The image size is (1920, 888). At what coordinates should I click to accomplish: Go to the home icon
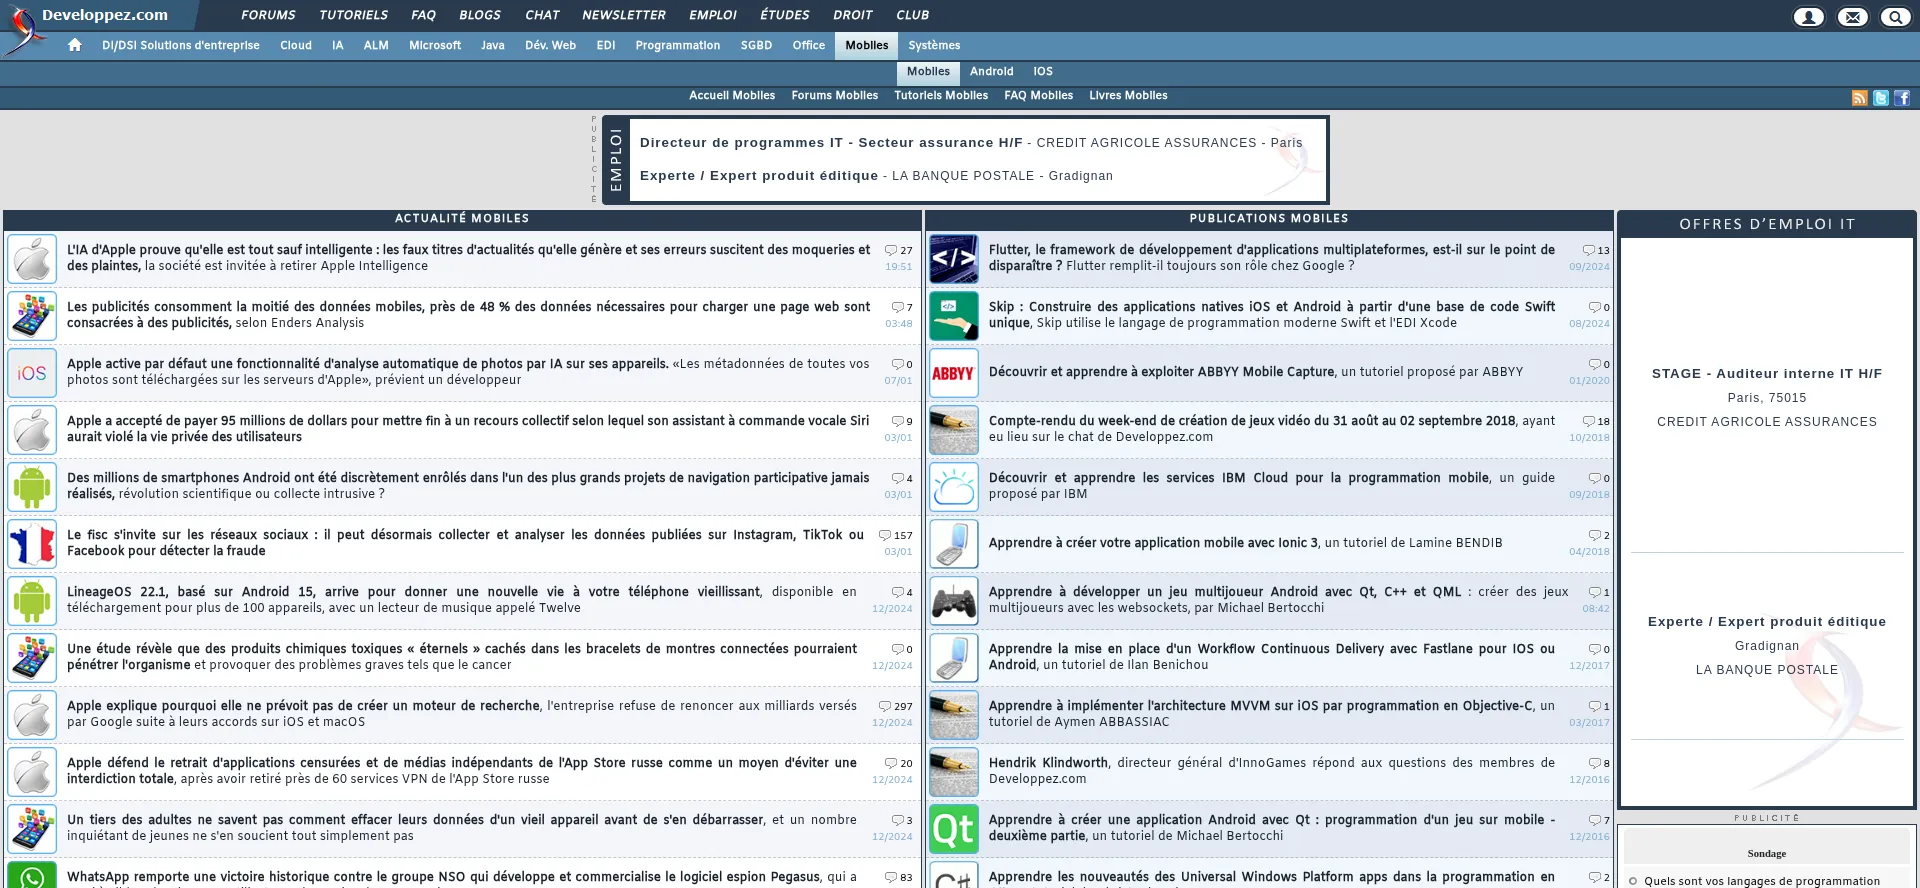pyautogui.click(x=75, y=45)
